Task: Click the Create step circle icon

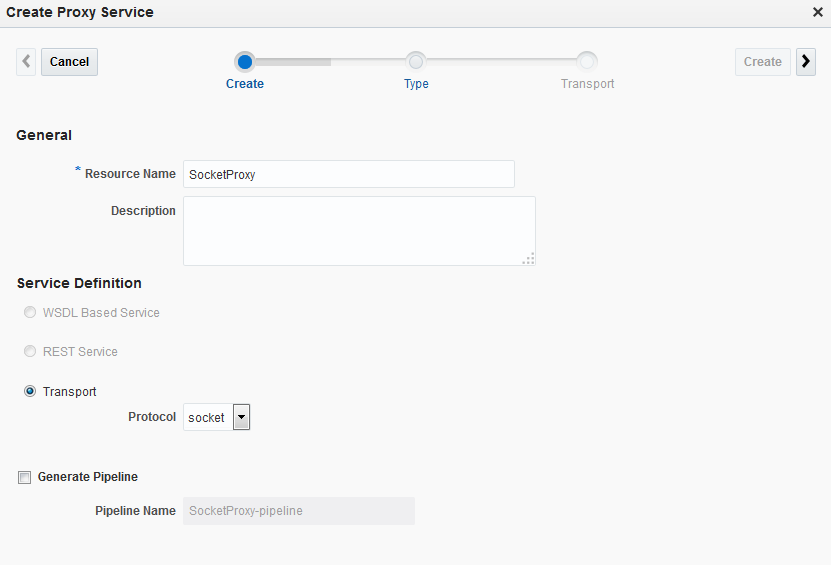Action: click(245, 62)
